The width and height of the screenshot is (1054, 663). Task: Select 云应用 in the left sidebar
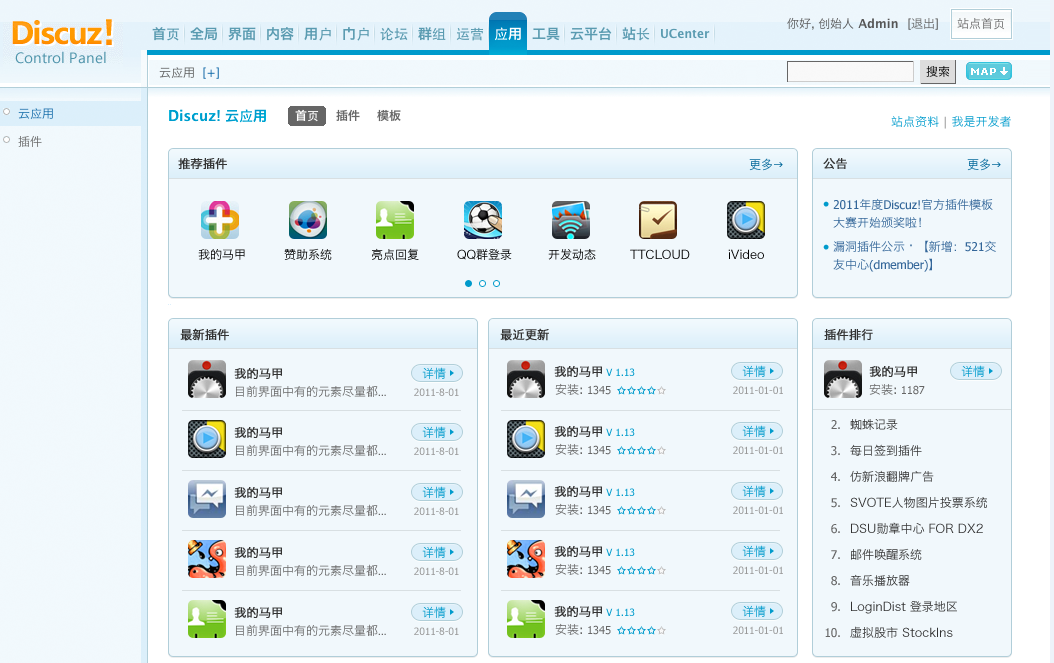coord(36,114)
